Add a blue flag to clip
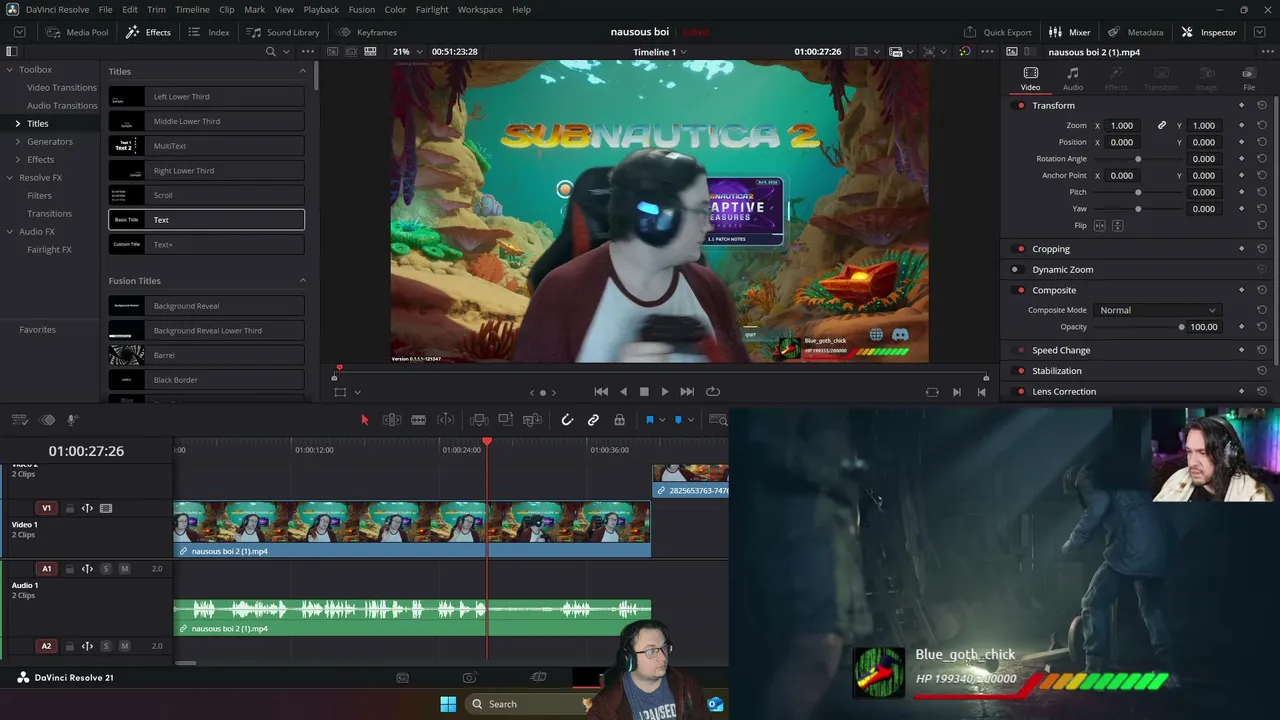The image size is (1280, 720). coord(649,420)
